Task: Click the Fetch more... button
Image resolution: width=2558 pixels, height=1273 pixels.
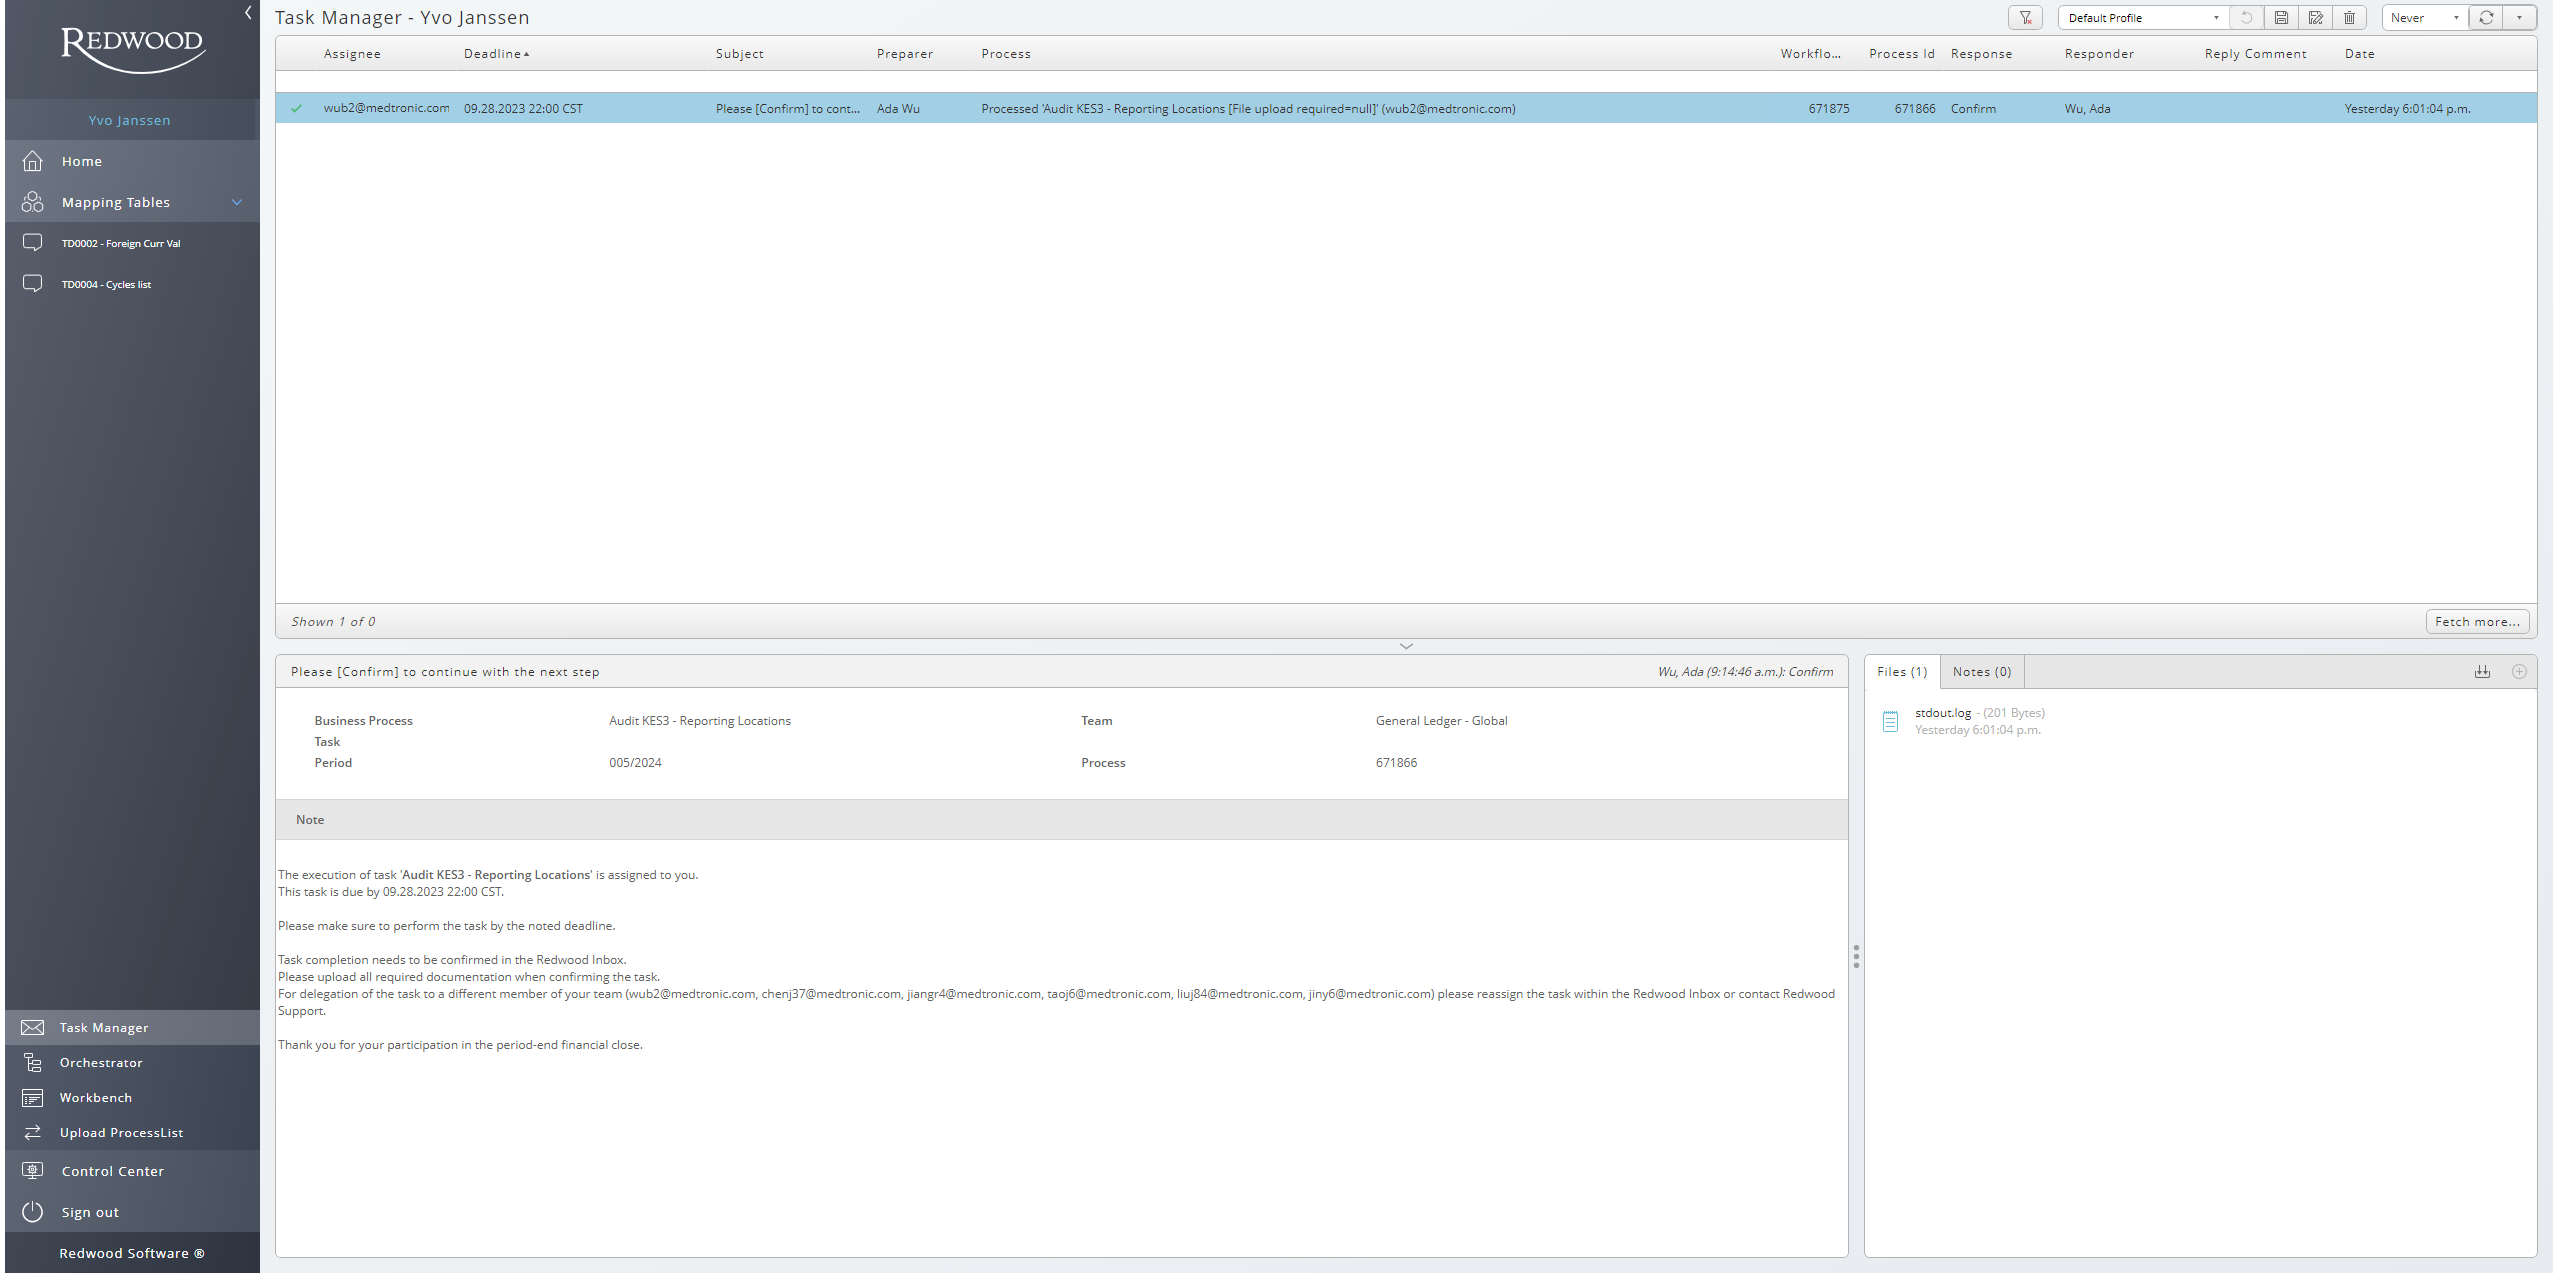Action: pos(2477,622)
